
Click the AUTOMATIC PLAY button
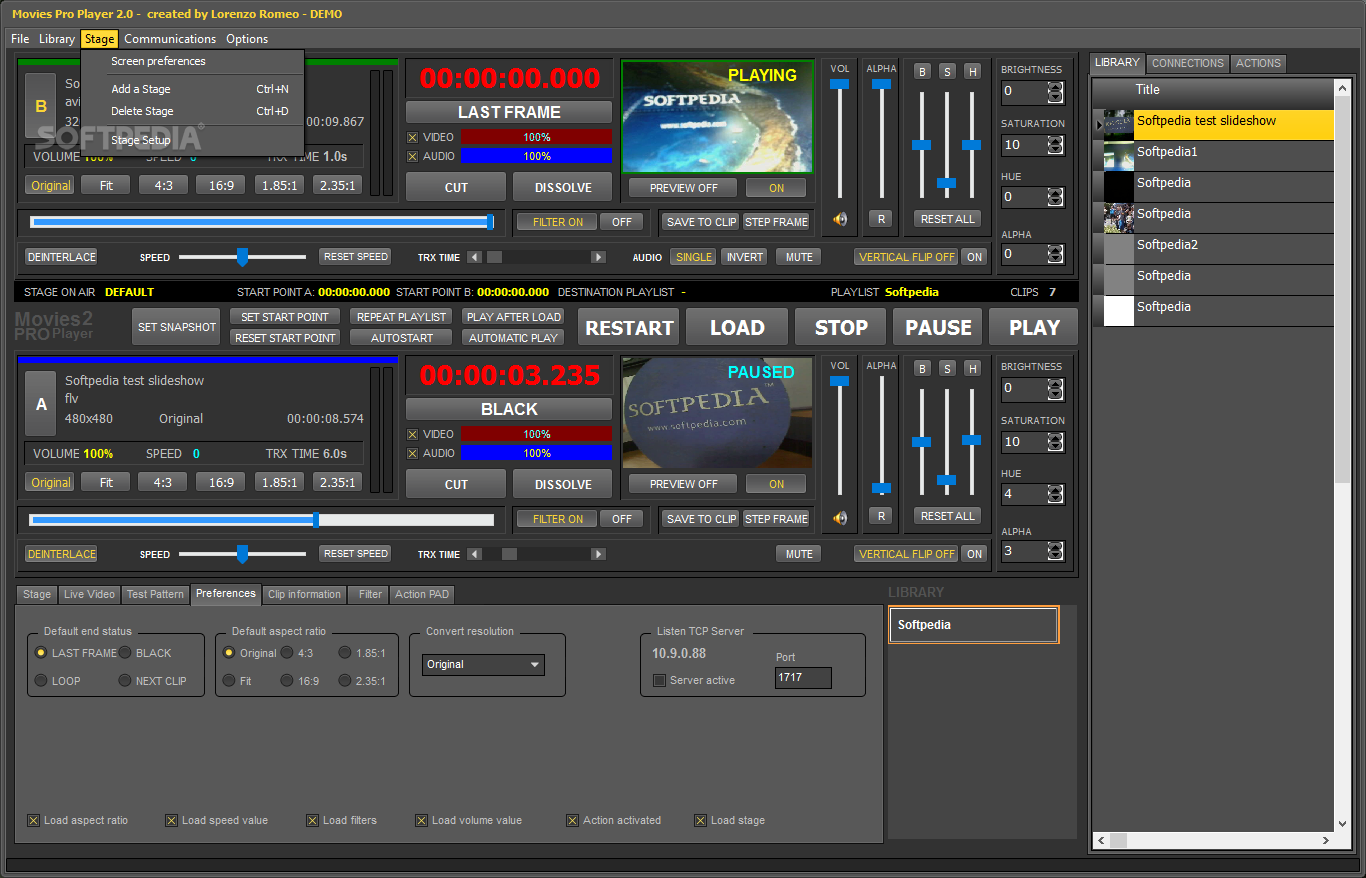[513, 338]
